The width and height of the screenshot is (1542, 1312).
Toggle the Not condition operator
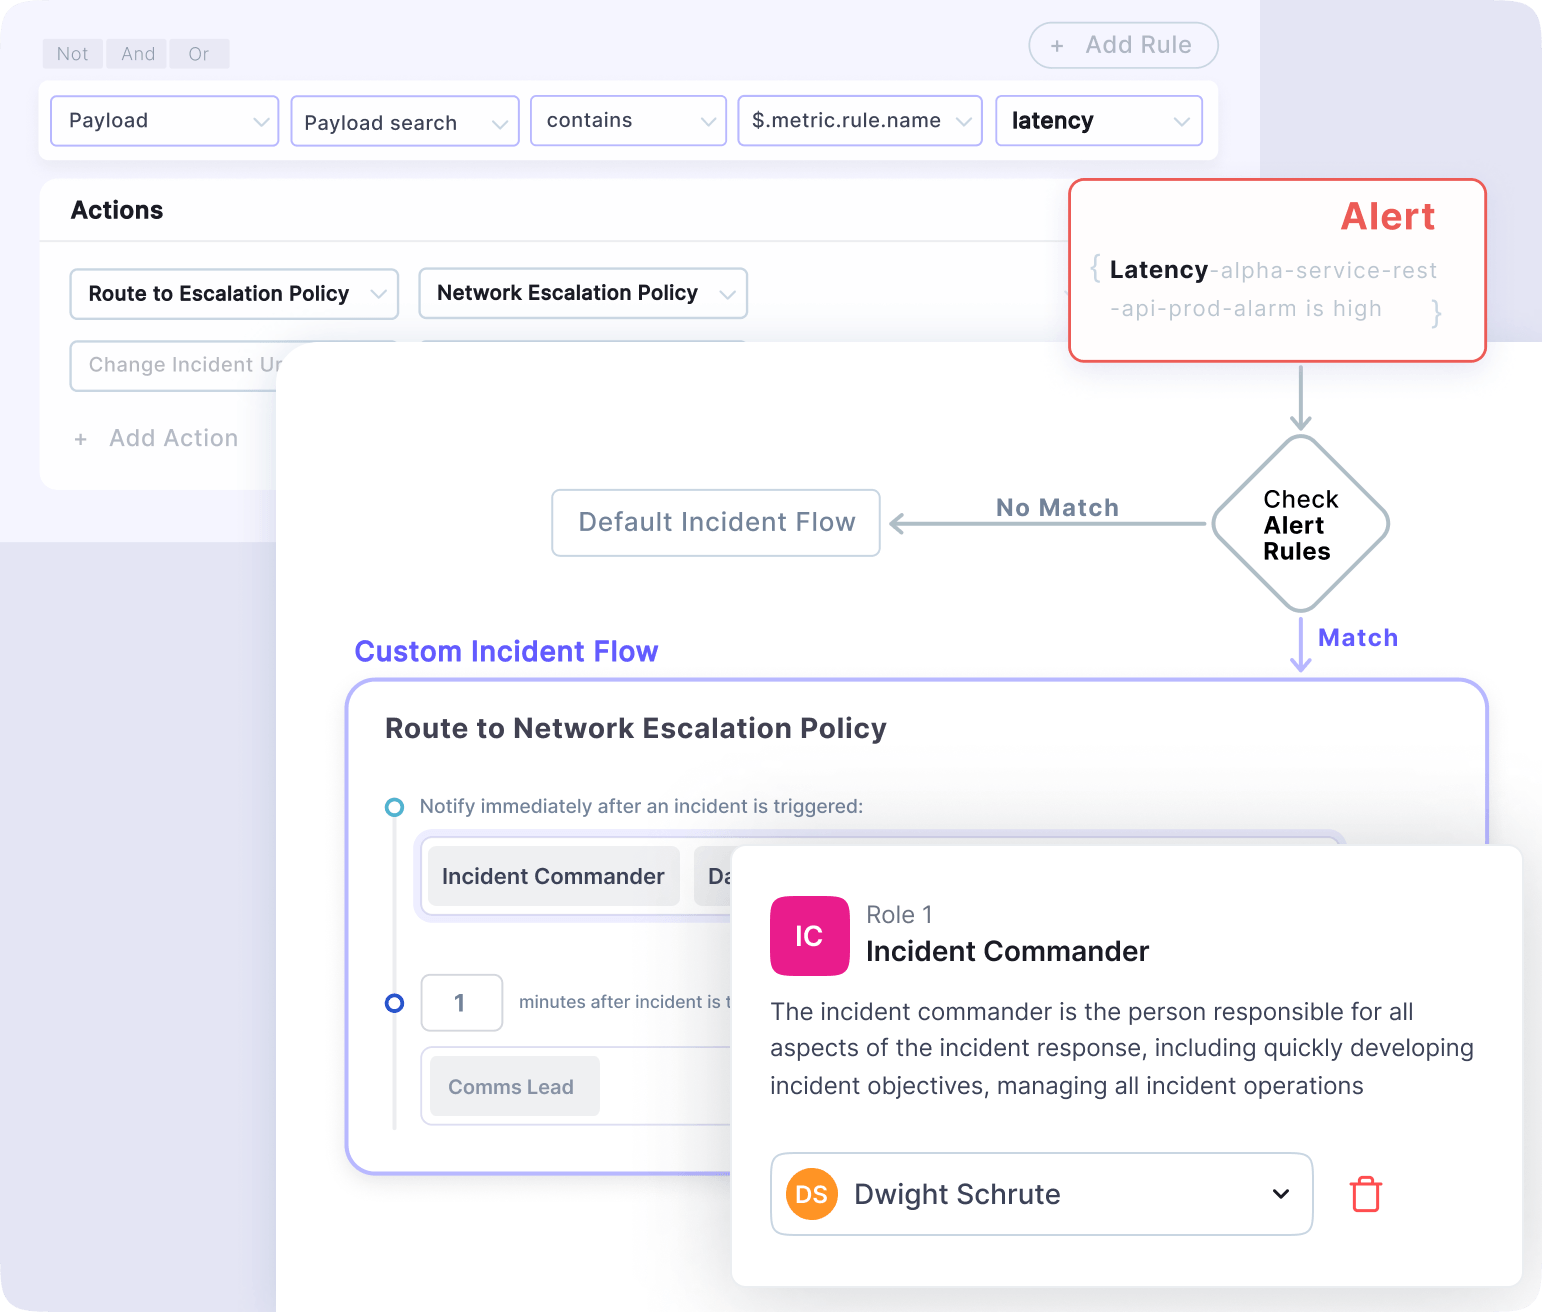click(71, 53)
